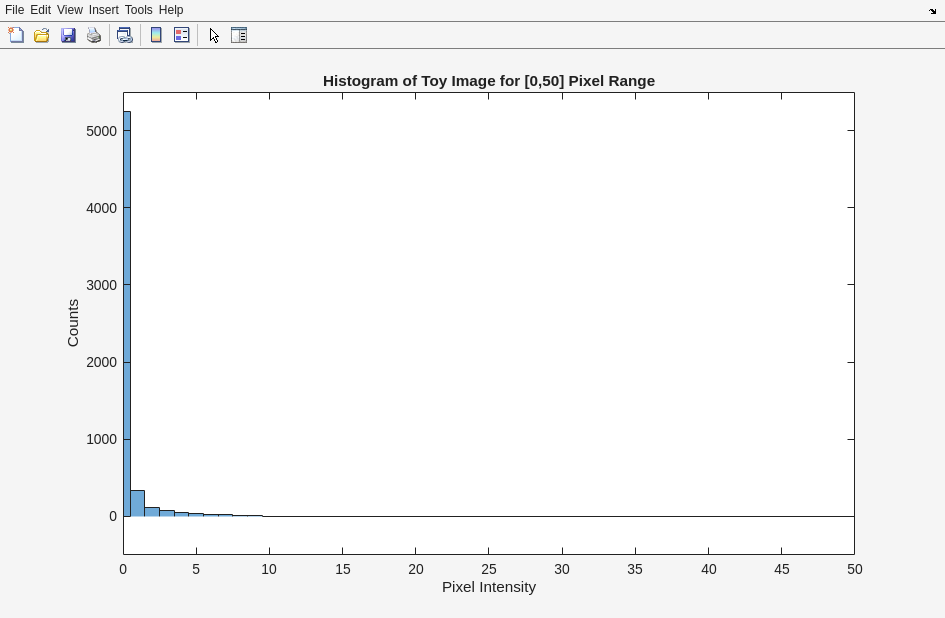This screenshot has height=618, width=945.
Task: Select the 'Counts' y-axis label
Action: [73, 323]
